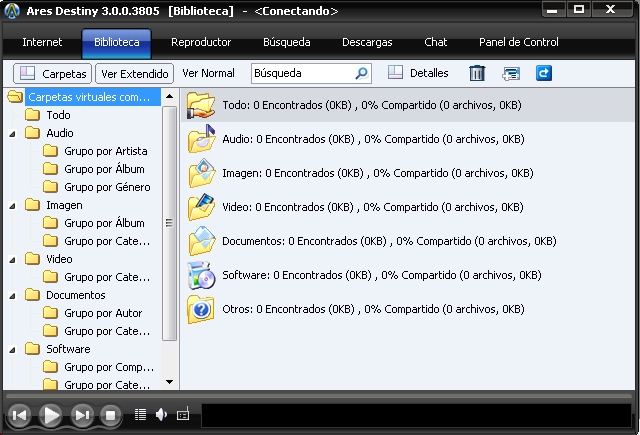Select the Video film folder icon
Viewport: 640px width, 435px height.
click(x=202, y=207)
